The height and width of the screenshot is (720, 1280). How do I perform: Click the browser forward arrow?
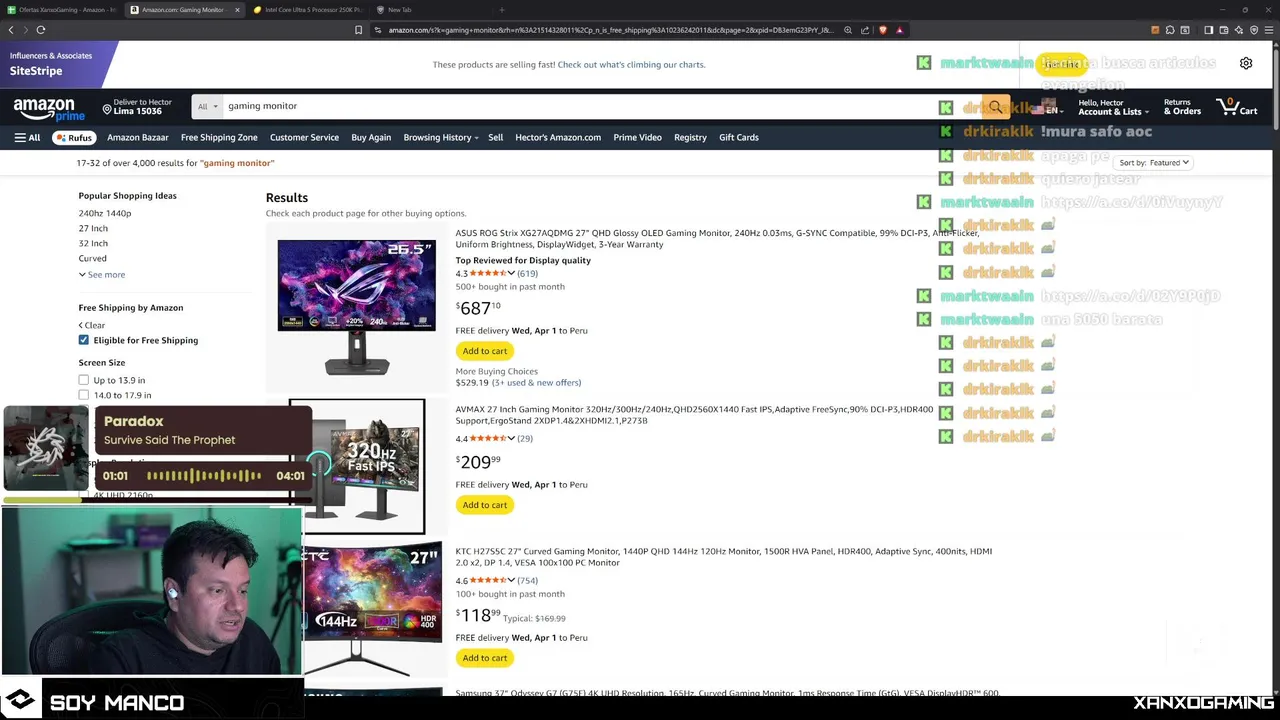pyautogui.click(x=25, y=30)
